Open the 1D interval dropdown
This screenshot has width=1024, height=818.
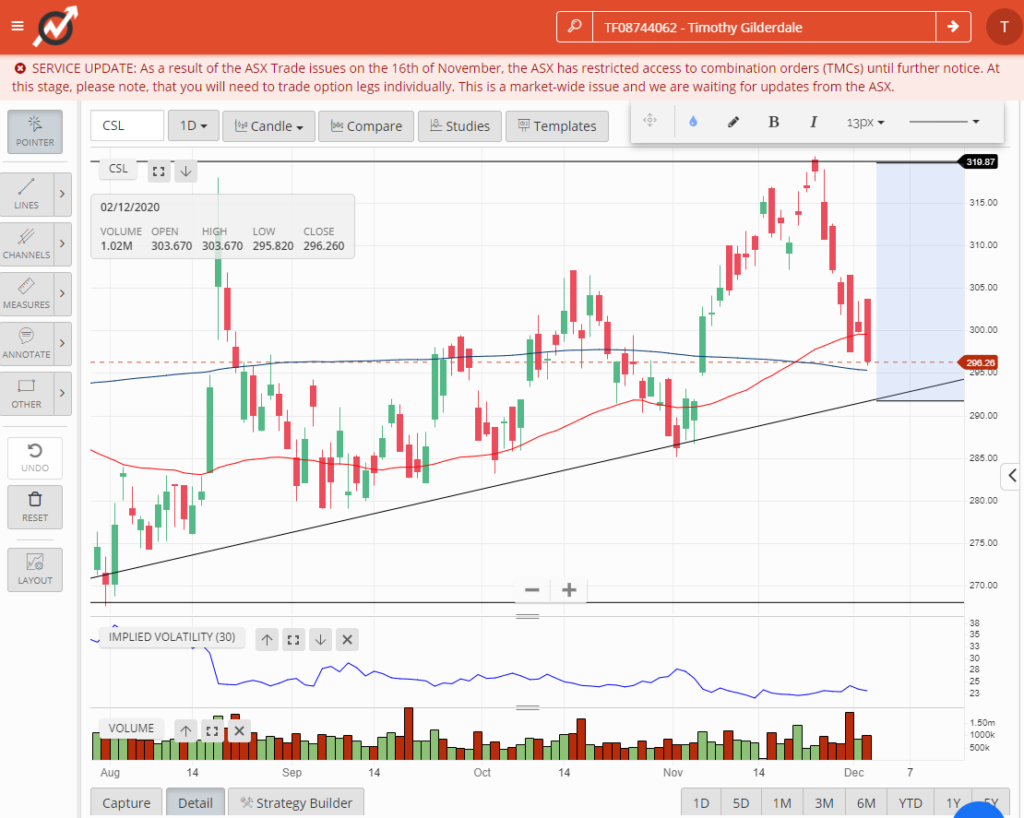193,126
